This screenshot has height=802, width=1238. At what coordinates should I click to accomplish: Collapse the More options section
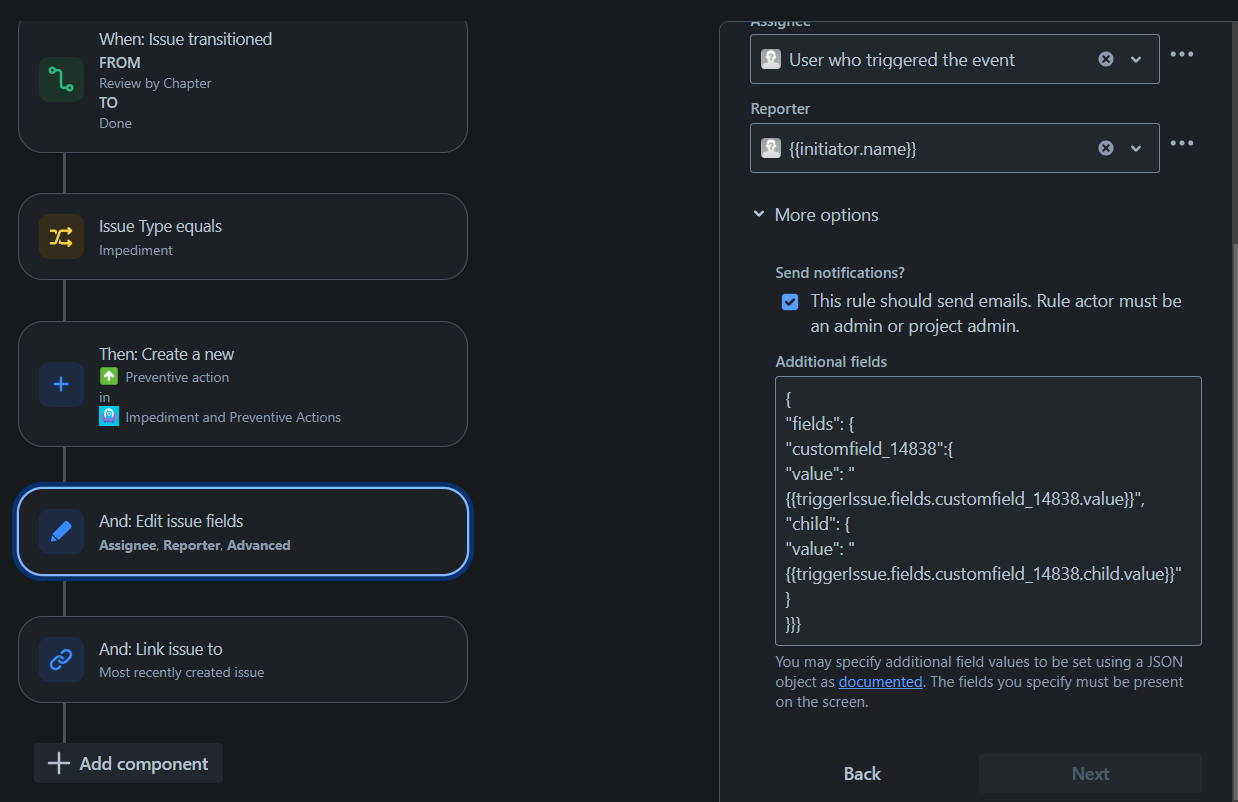758,214
